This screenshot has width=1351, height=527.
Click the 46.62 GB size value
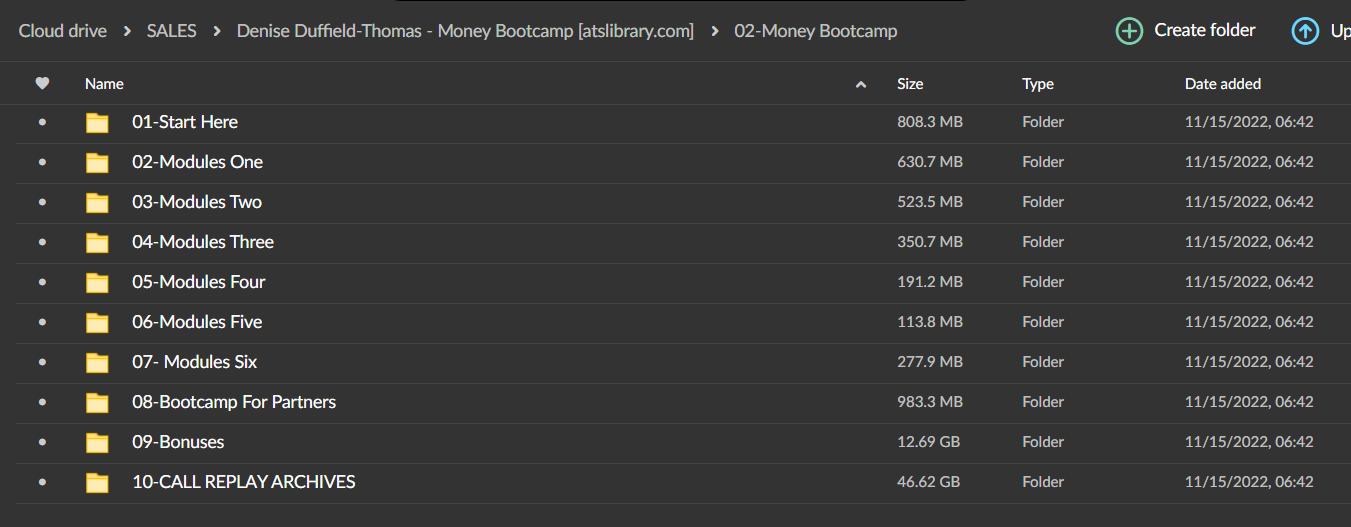(x=928, y=482)
